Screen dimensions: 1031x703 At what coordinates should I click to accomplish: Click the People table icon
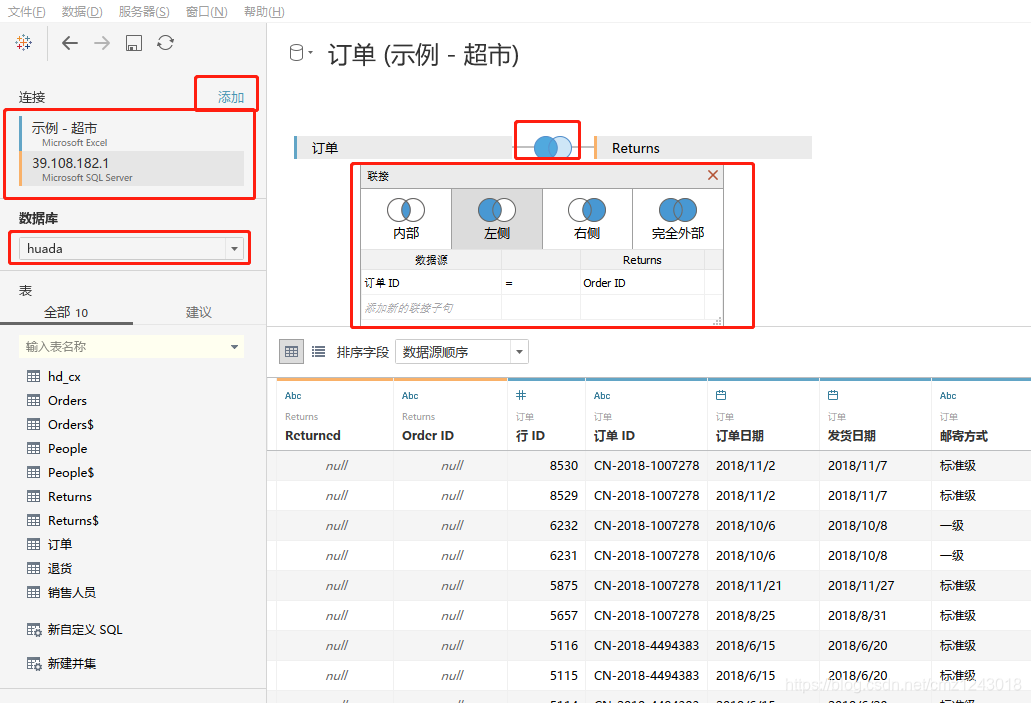pos(34,448)
